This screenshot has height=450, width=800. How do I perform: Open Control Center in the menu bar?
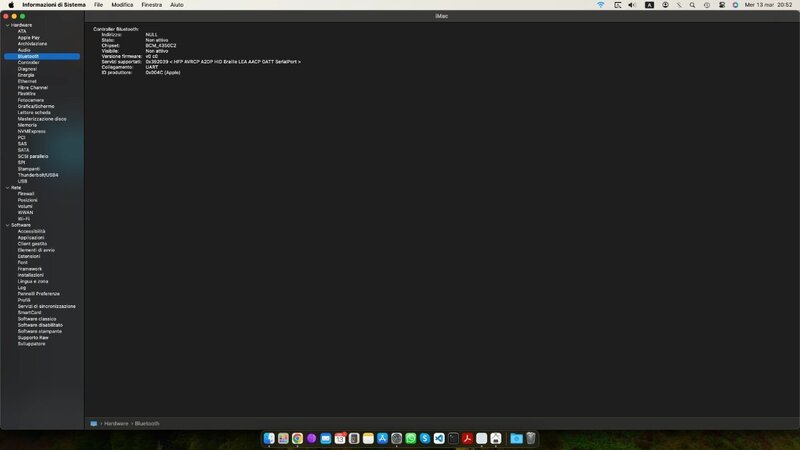coord(721,5)
